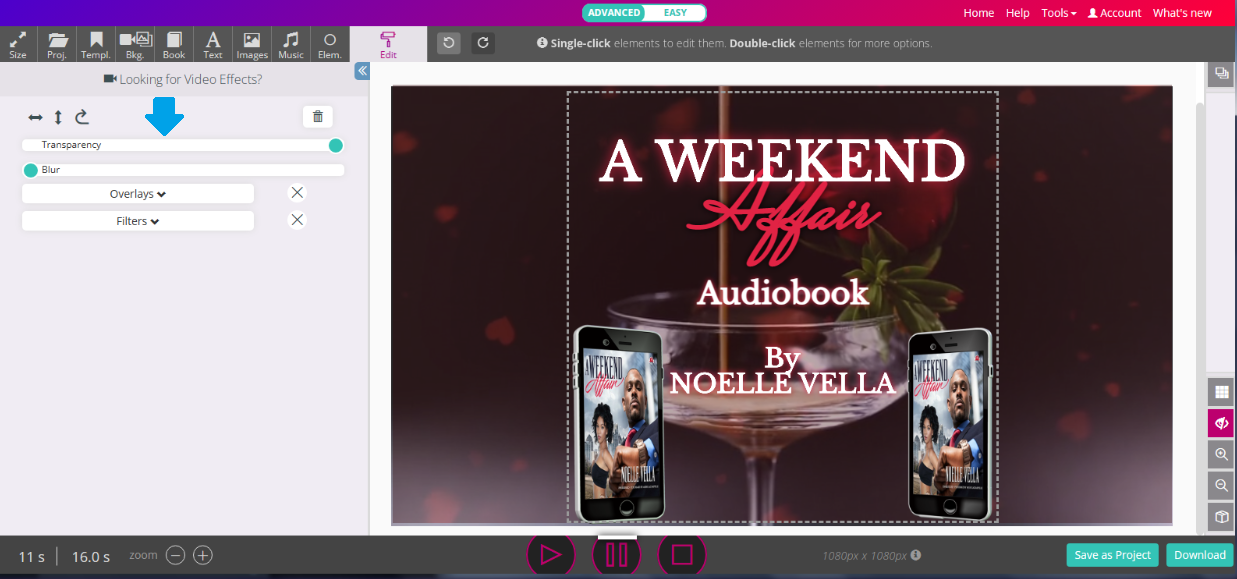
Task: Click the redo button
Action: tap(483, 43)
